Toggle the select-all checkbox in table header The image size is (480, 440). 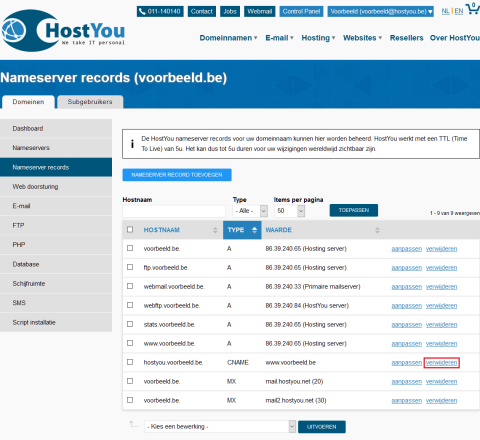point(130,229)
